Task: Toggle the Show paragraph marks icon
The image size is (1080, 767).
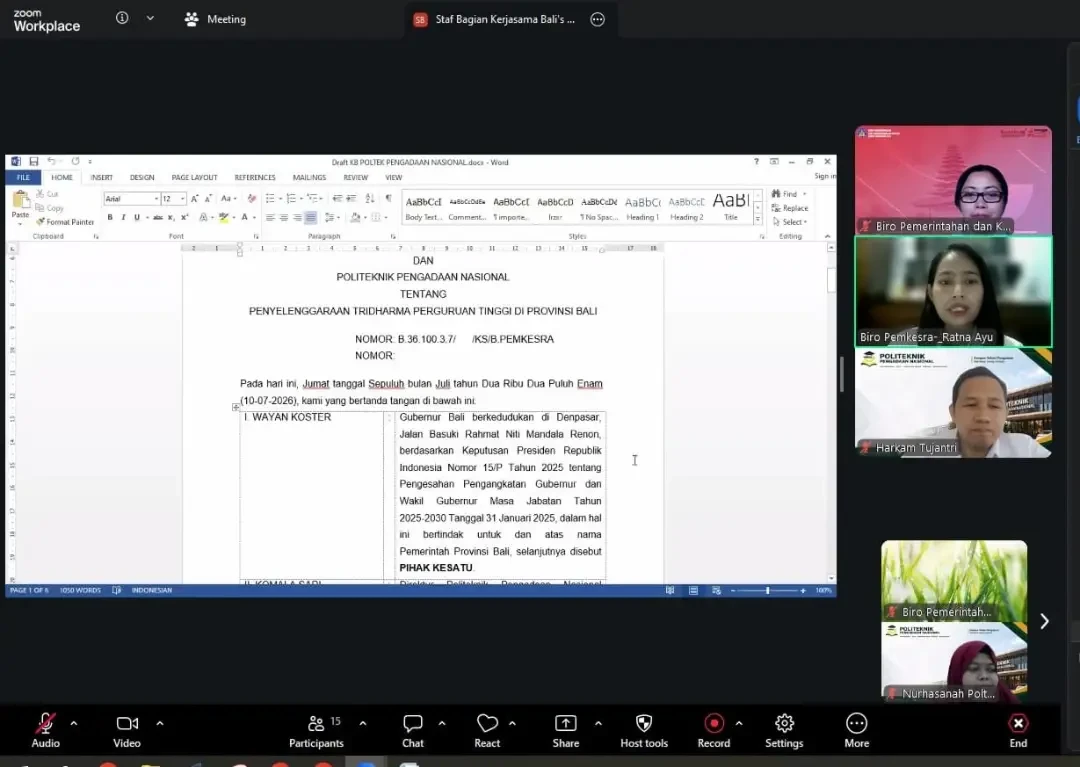Action: tap(388, 198)
